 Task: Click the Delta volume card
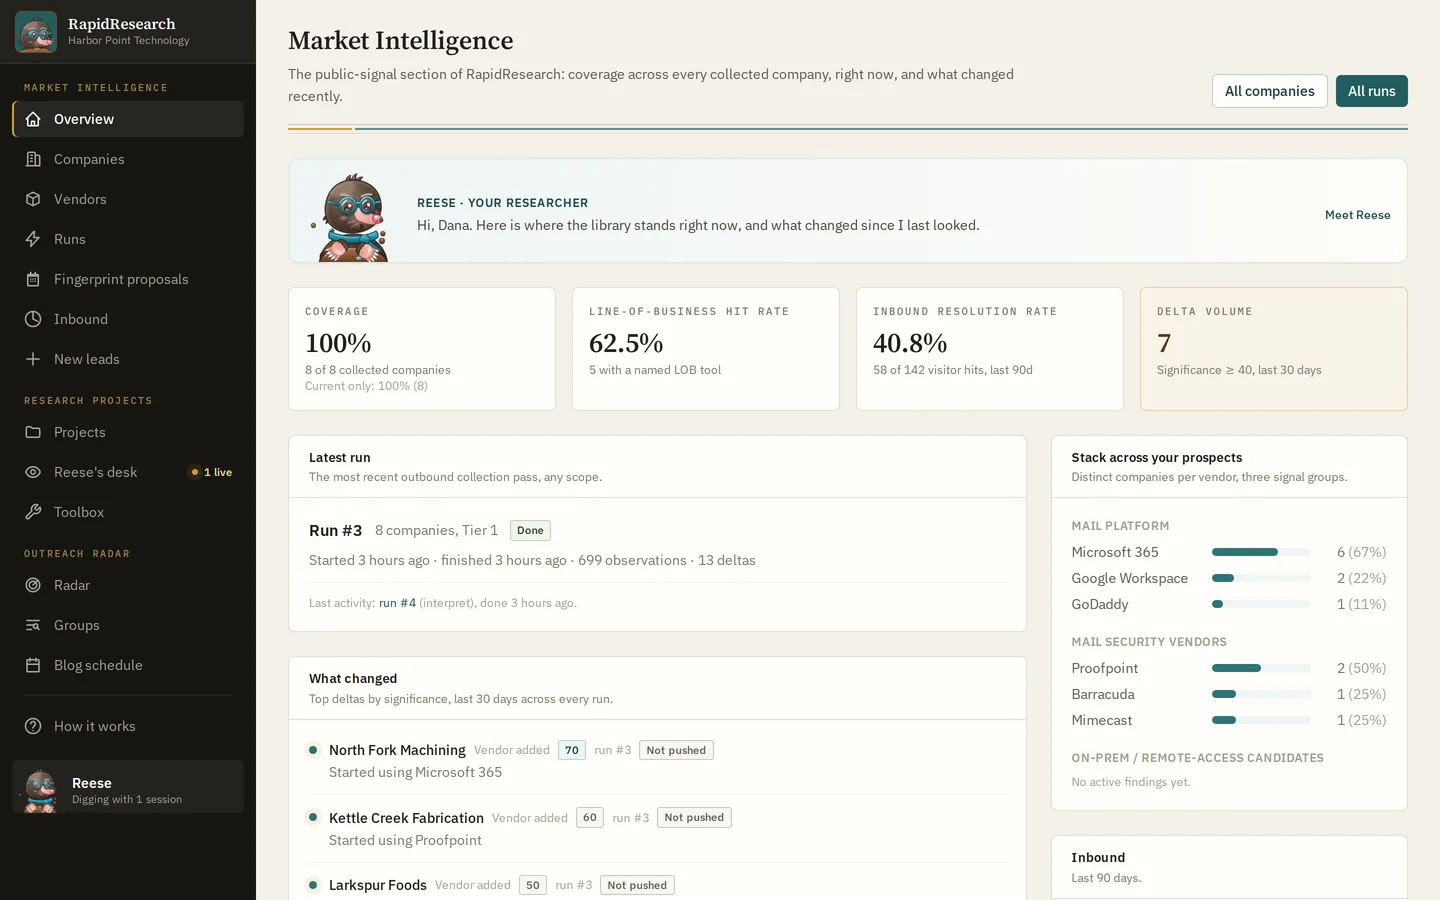pos(1274,349)
